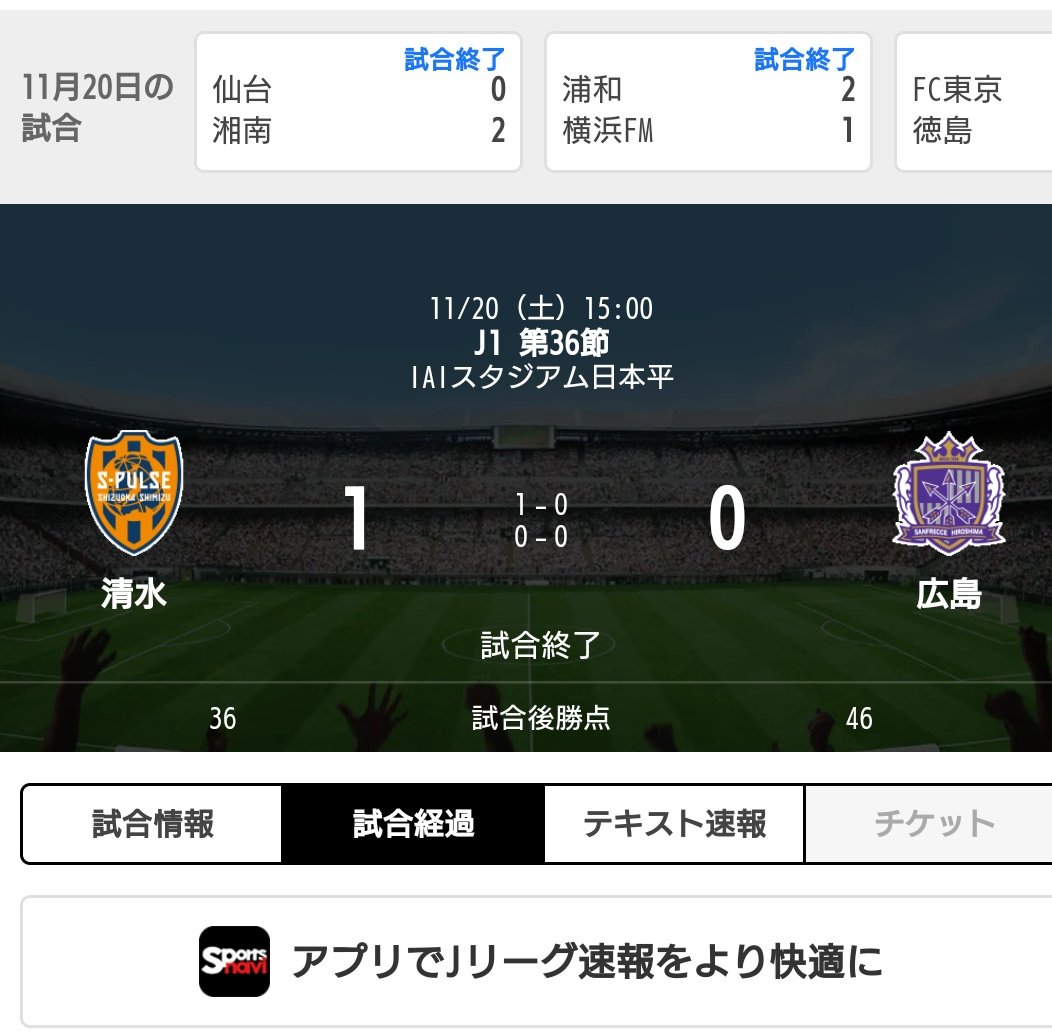Image resolution: width=1052 pixels, height=1034 pixels.
Task: Tap the Sanfrecce Hiroshima team crest
Action: [949, 493]
